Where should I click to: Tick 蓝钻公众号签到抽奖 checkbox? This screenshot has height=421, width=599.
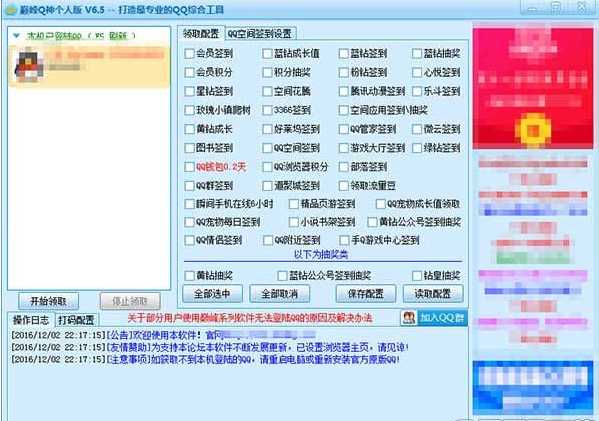tap(282, 275)
